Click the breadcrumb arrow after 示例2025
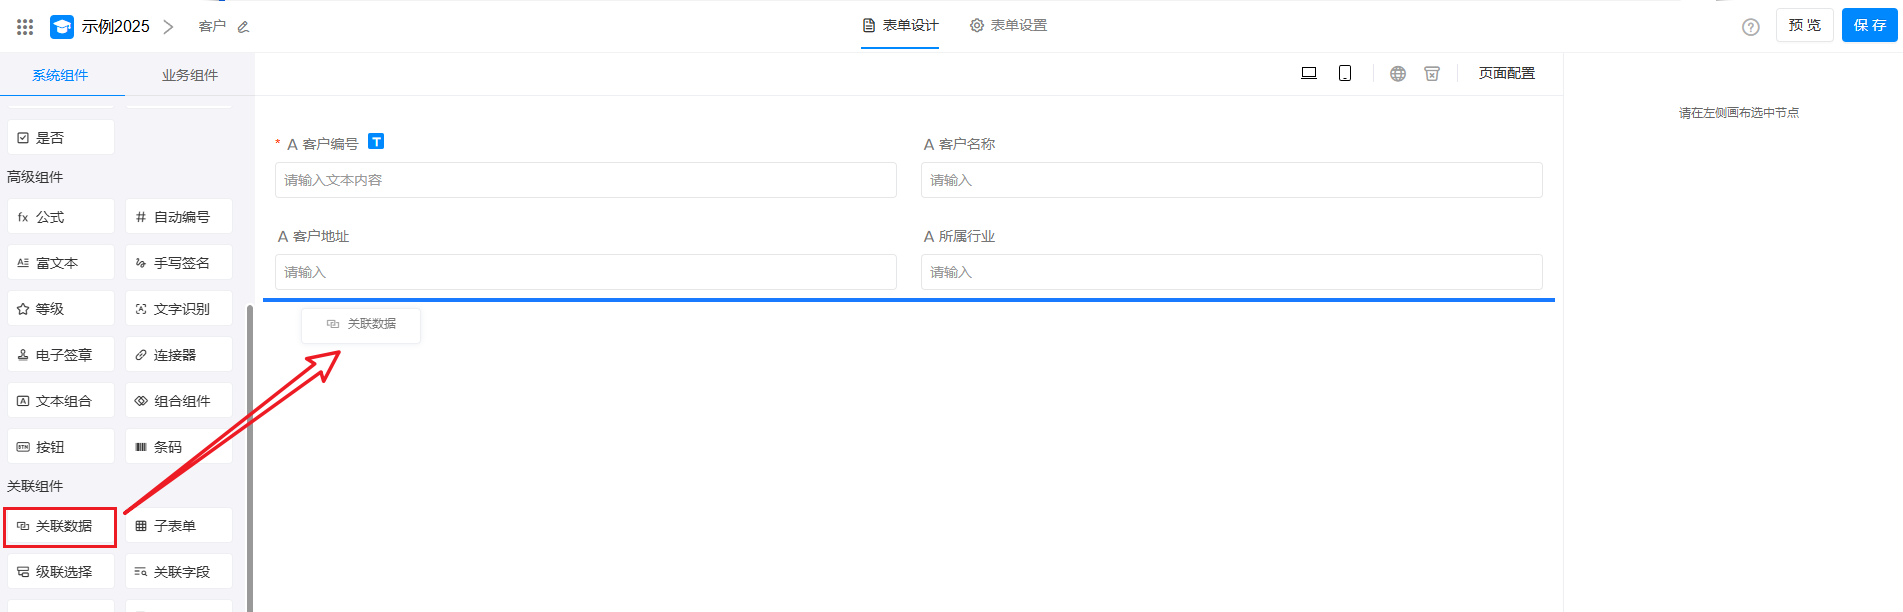This screenshot has width=1903, height=612. pos(168,27)
